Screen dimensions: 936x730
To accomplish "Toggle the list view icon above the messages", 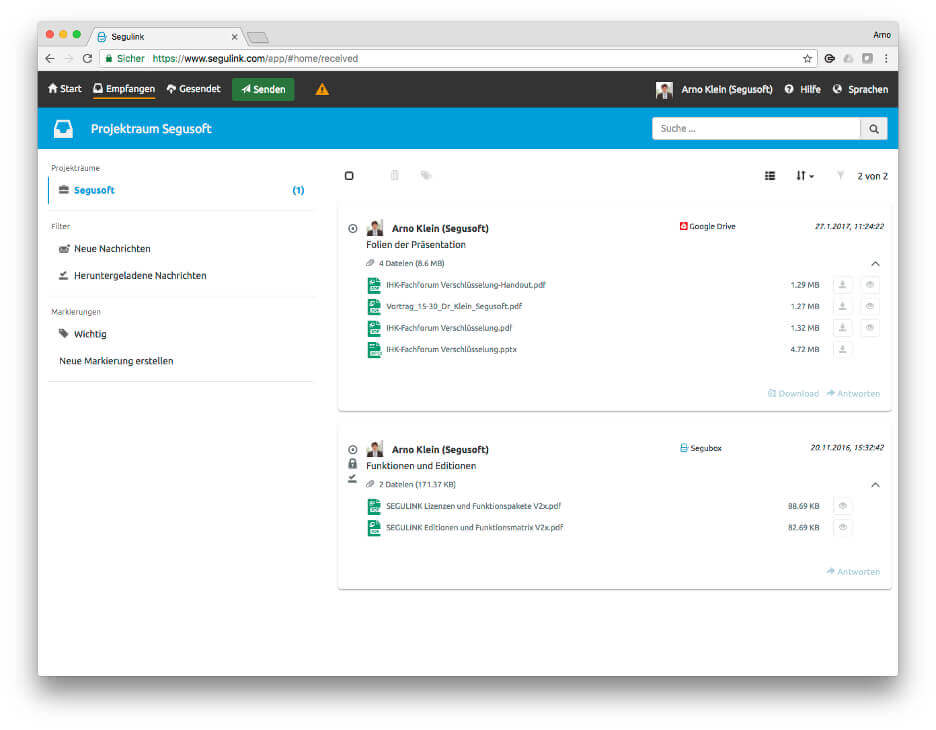I will coord(770,175).
